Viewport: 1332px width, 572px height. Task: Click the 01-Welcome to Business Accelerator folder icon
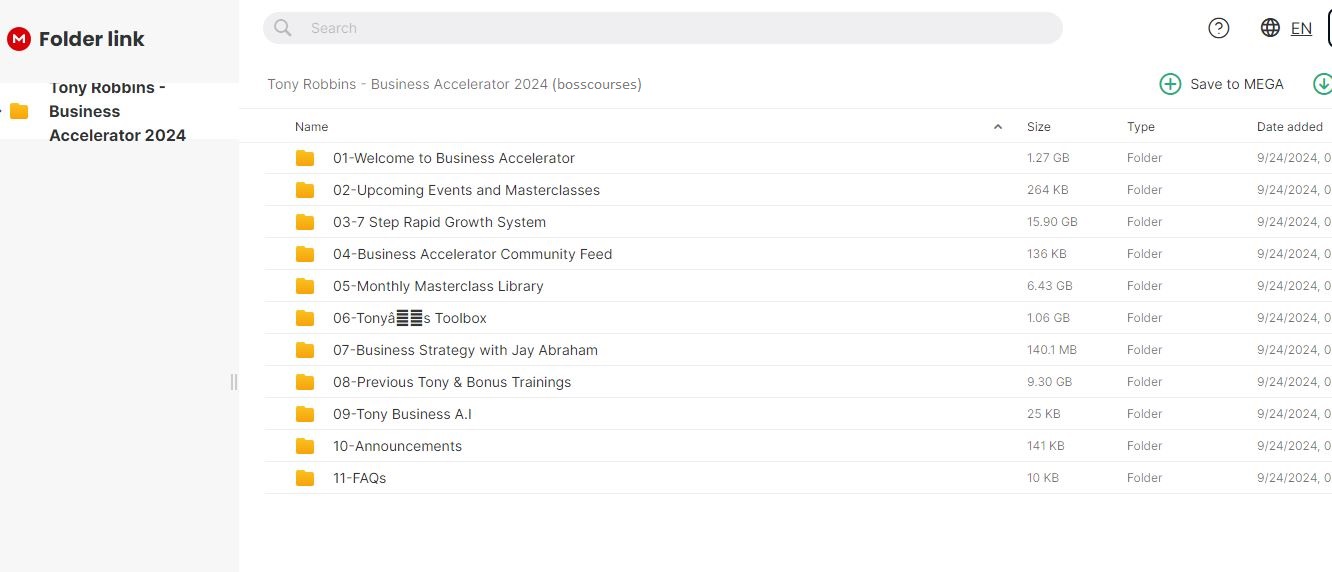click(x=305, y=158)
